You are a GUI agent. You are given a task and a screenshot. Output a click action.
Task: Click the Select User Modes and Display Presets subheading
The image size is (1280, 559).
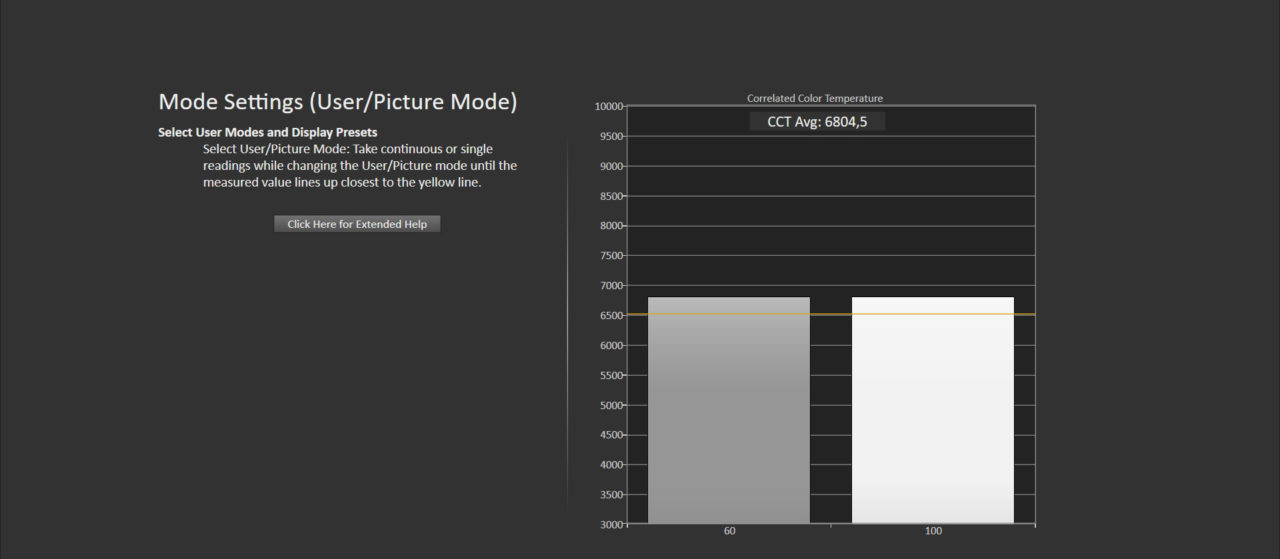click(267, 132)
